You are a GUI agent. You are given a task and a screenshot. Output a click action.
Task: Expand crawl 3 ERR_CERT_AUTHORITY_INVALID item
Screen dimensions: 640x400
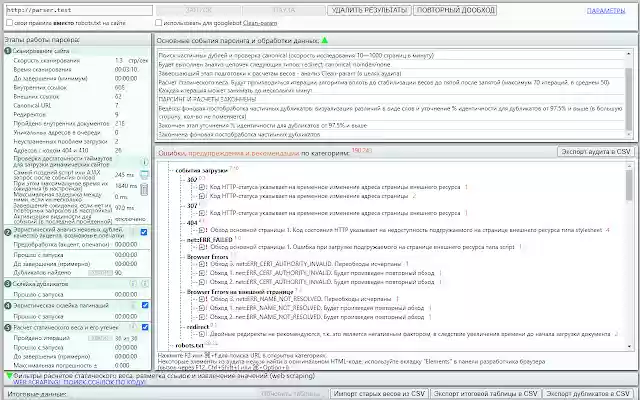click(202, 264)
